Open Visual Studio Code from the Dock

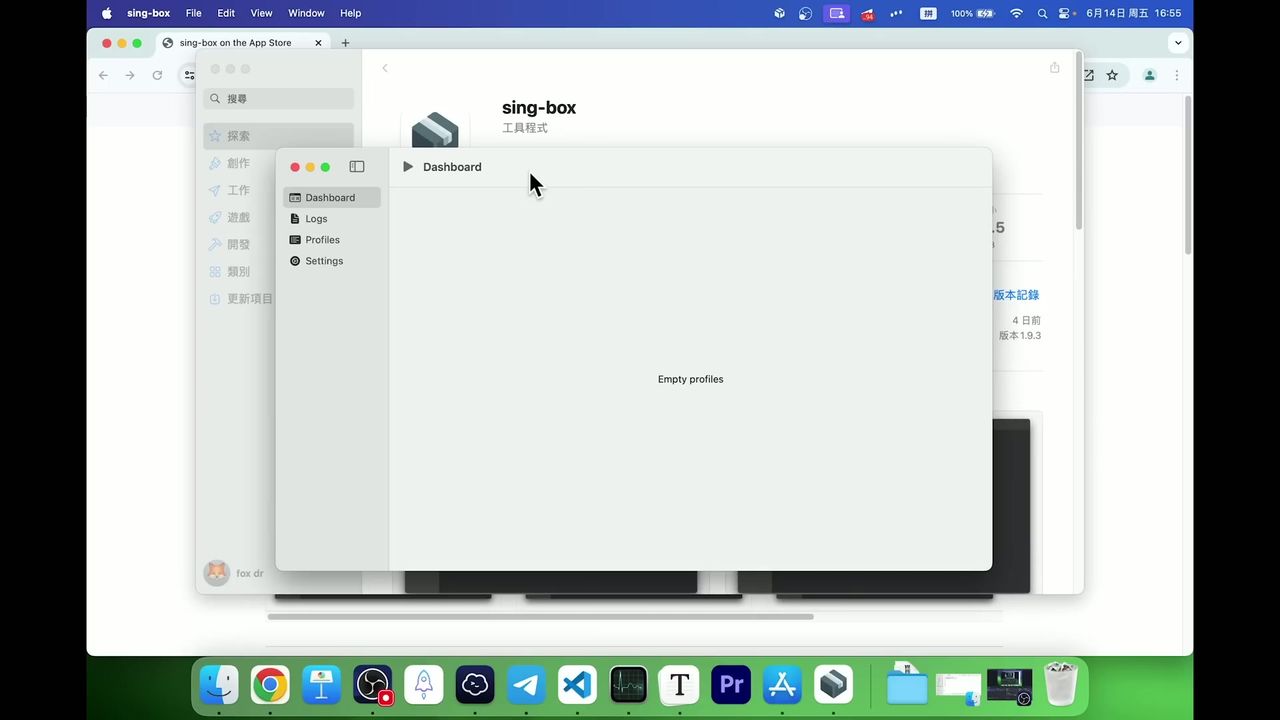click(x=576, y=685)
